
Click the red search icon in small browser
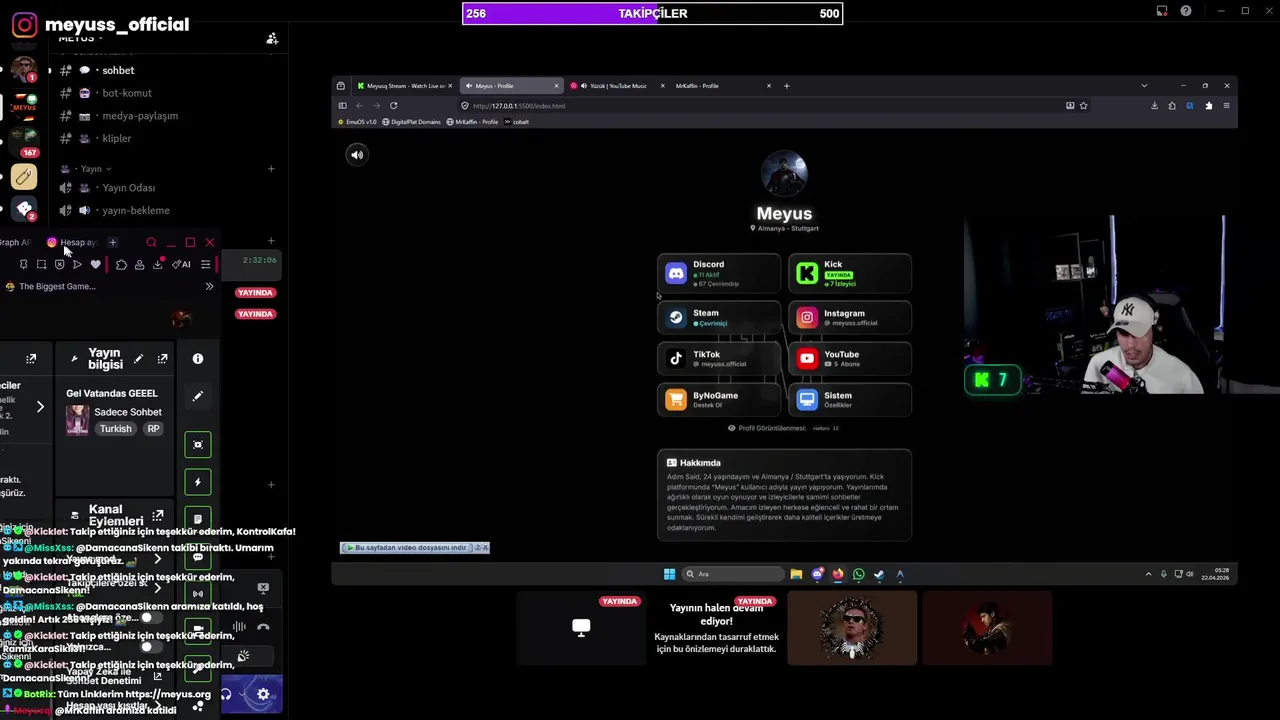coord(151,242)
